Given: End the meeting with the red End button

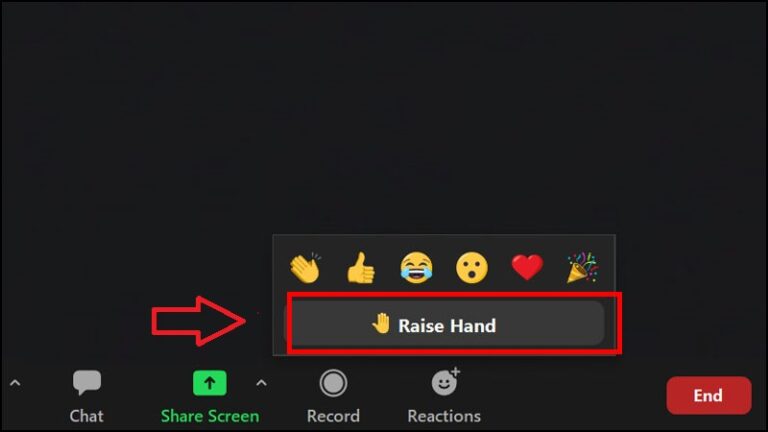Looking at the screenshot, I should pyautogui.click(x=709, y=395).
